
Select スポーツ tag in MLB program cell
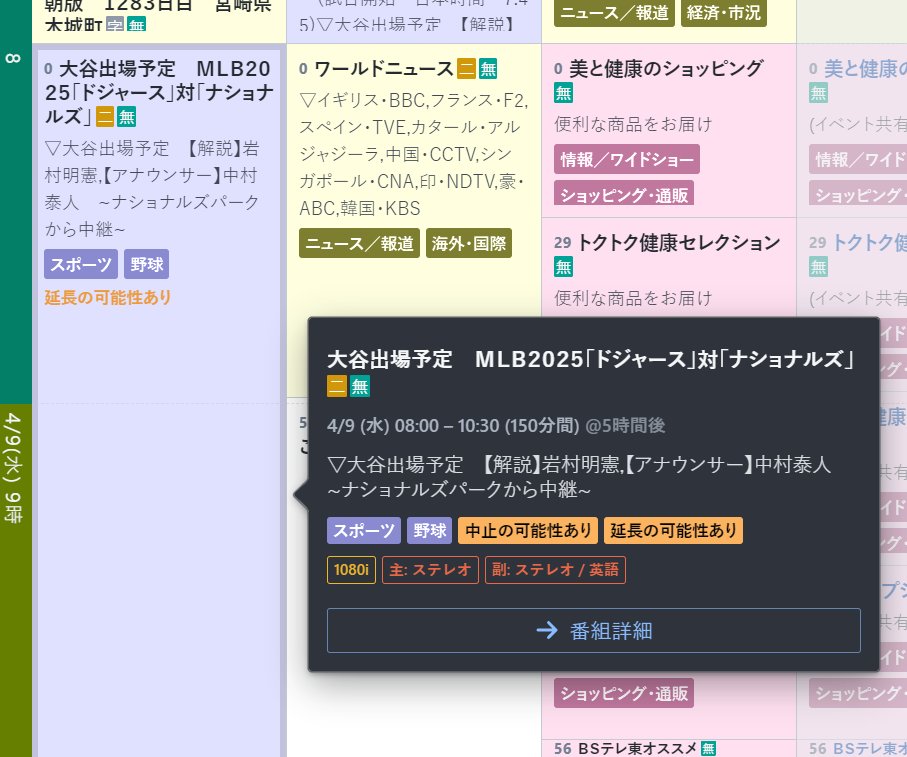pyautogui.click(x=81, y=264)
